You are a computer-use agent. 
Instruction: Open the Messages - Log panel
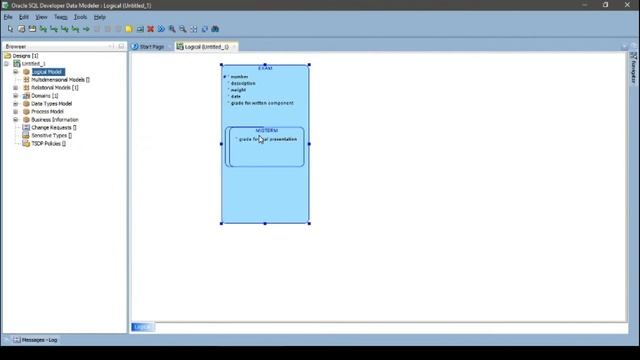click(x=36, y=340)
